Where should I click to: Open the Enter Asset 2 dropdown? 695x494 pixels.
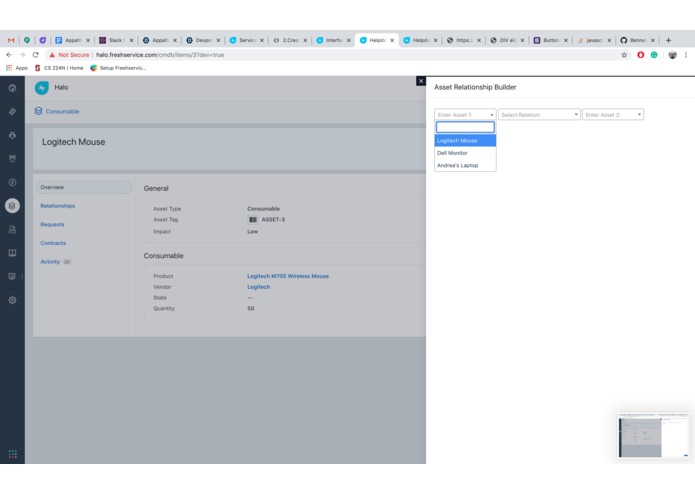tap(613, 114)
